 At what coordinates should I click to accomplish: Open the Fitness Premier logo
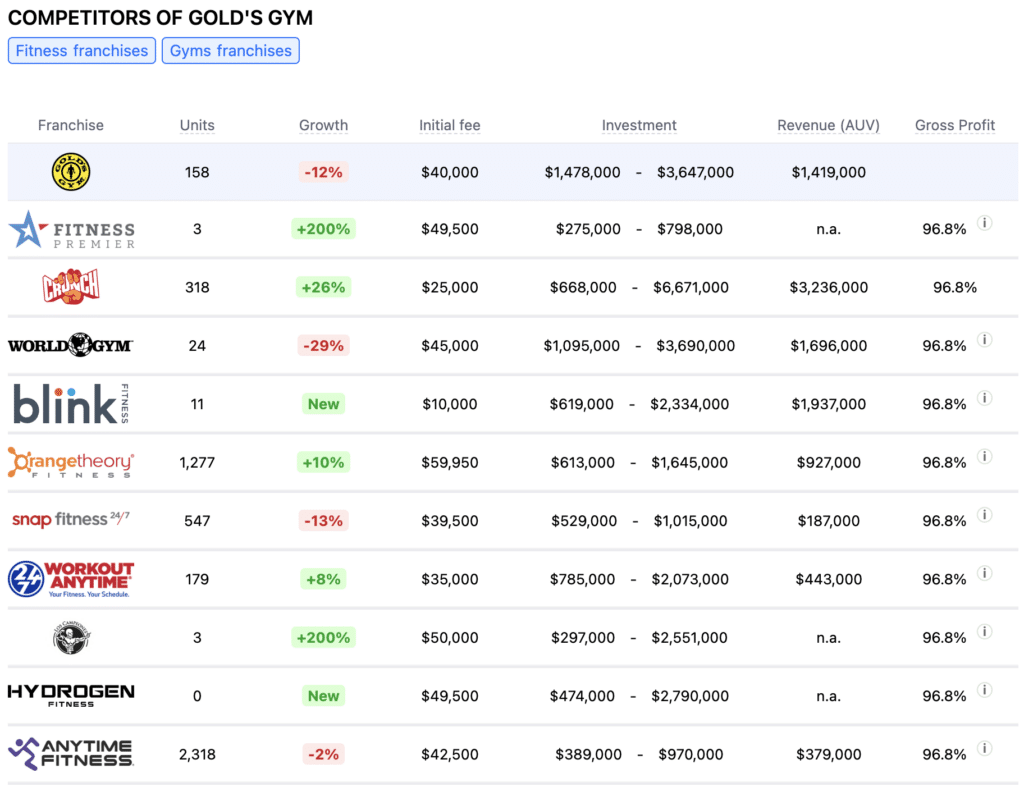pos(71,230)
